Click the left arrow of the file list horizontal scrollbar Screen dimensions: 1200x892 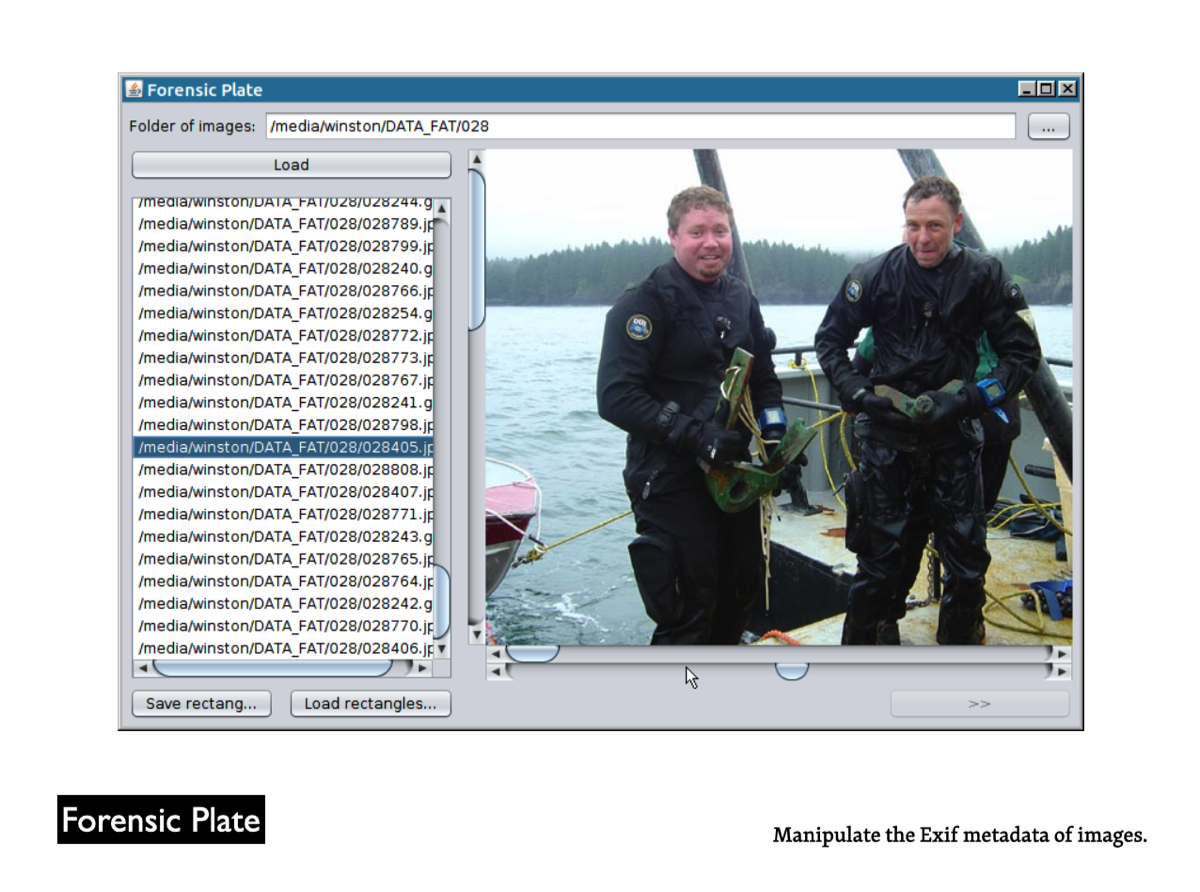click(142, 667)
